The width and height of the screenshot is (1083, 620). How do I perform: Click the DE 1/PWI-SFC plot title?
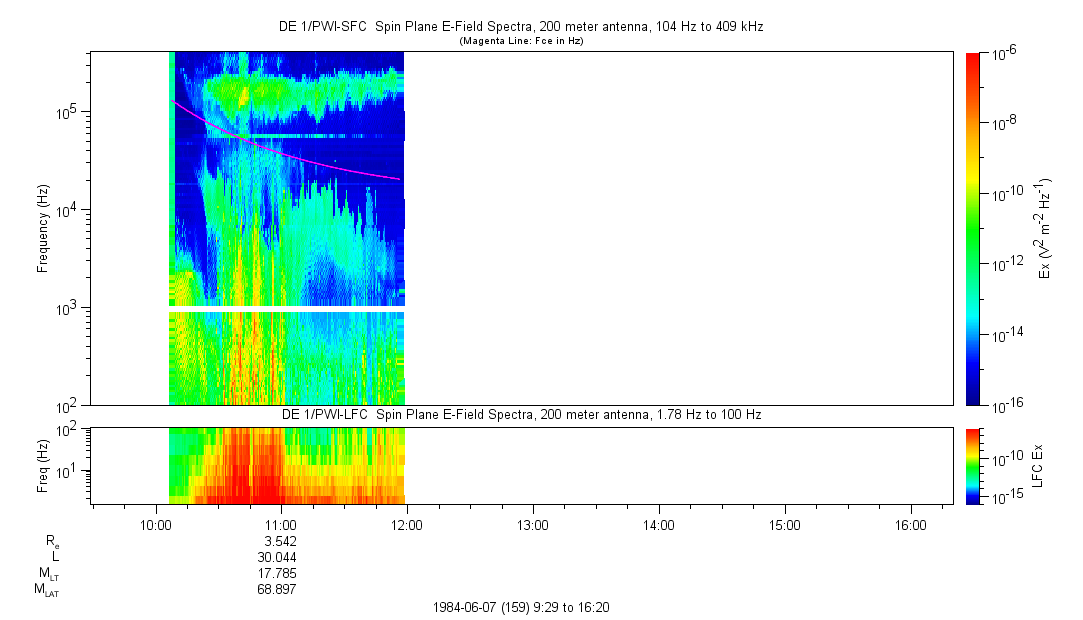click(x=520, y=27)
